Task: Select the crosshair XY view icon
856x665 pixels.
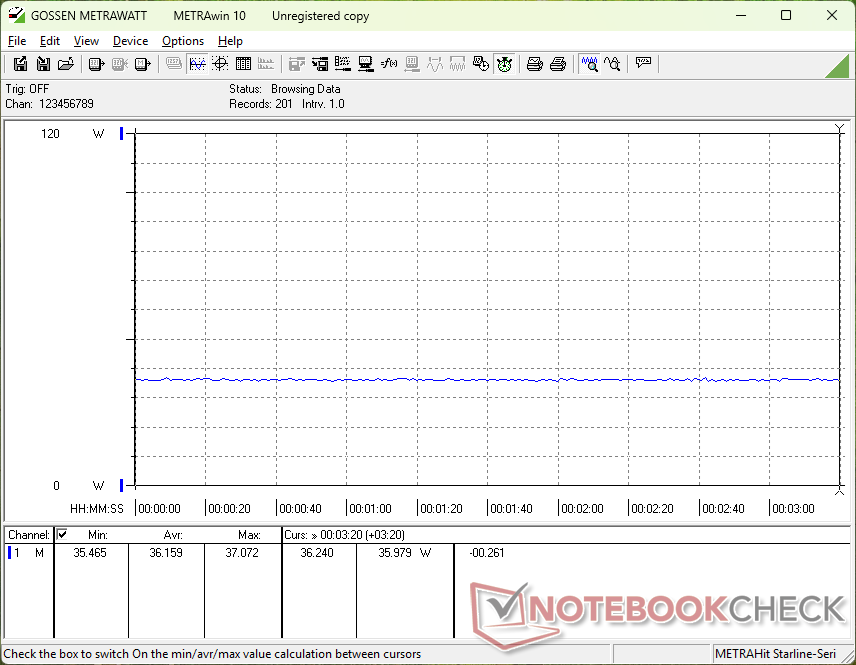Action: point(220,64)
